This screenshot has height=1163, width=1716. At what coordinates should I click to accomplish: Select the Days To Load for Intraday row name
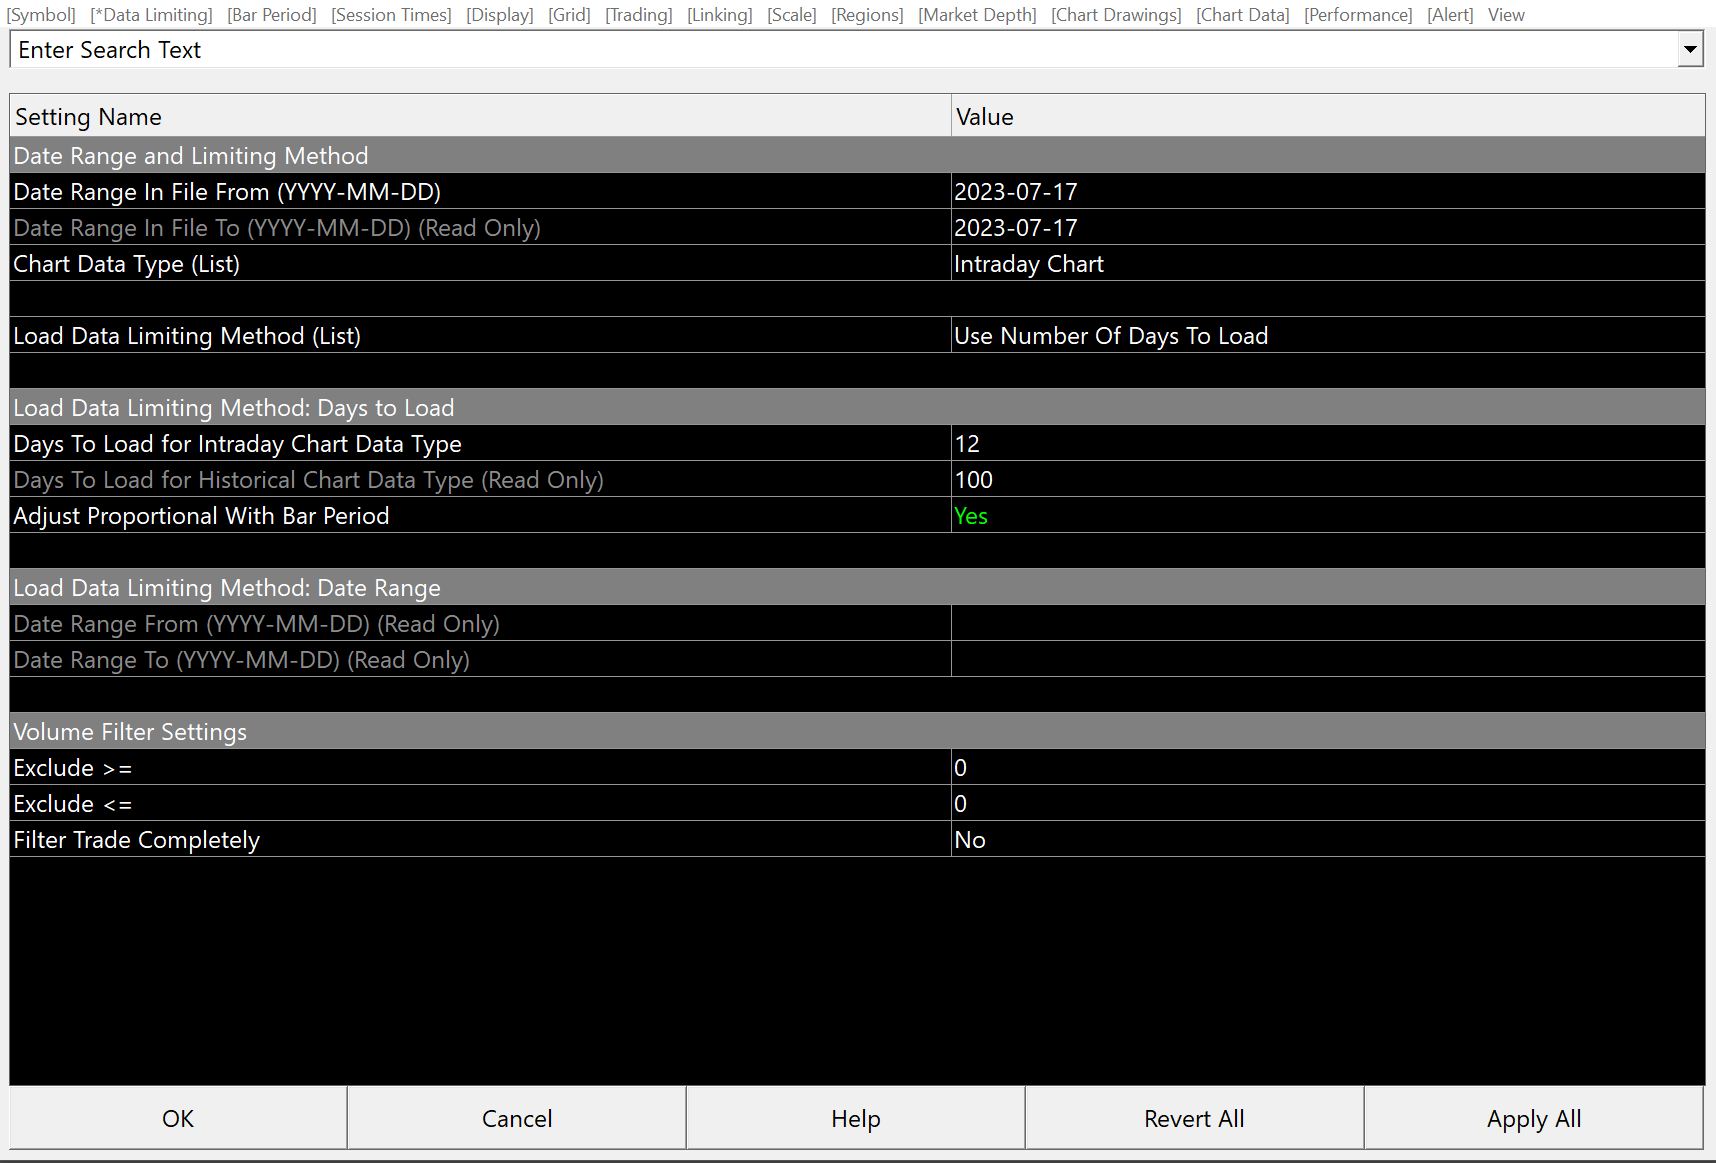(x=480, y=443)
